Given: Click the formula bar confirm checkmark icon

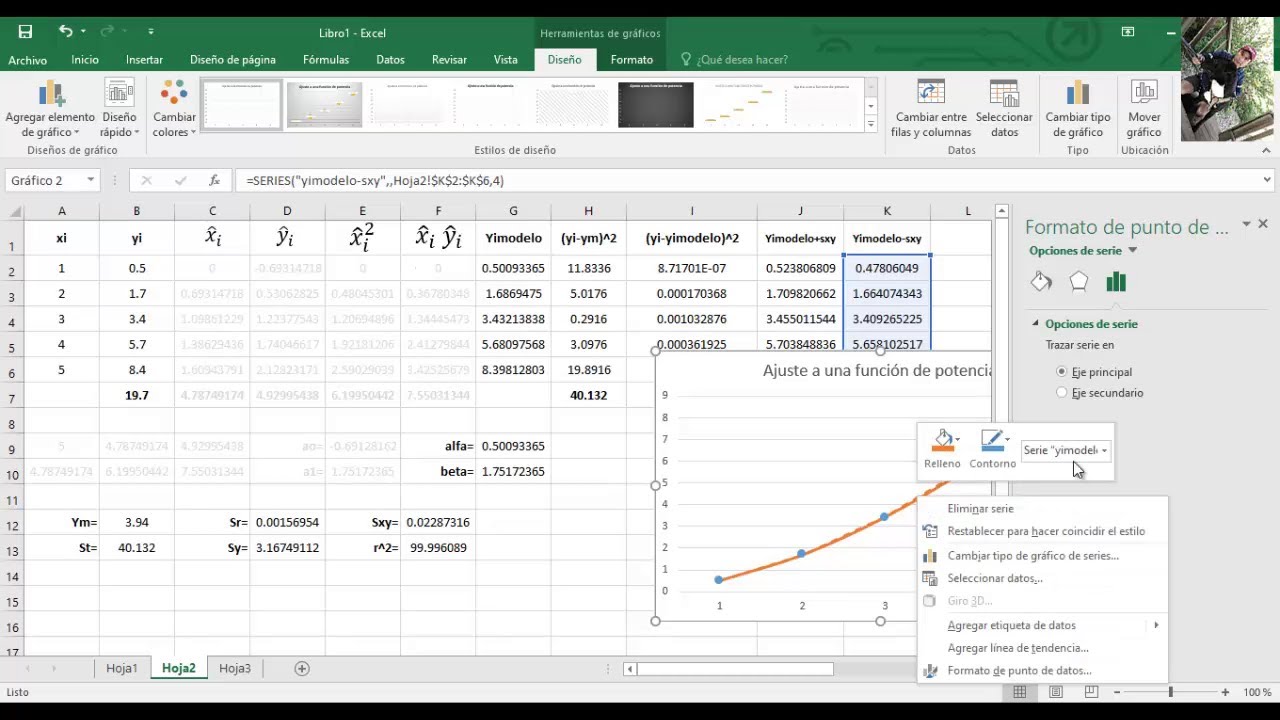Looking at the screenshot, I should click(x=181, y=181).
